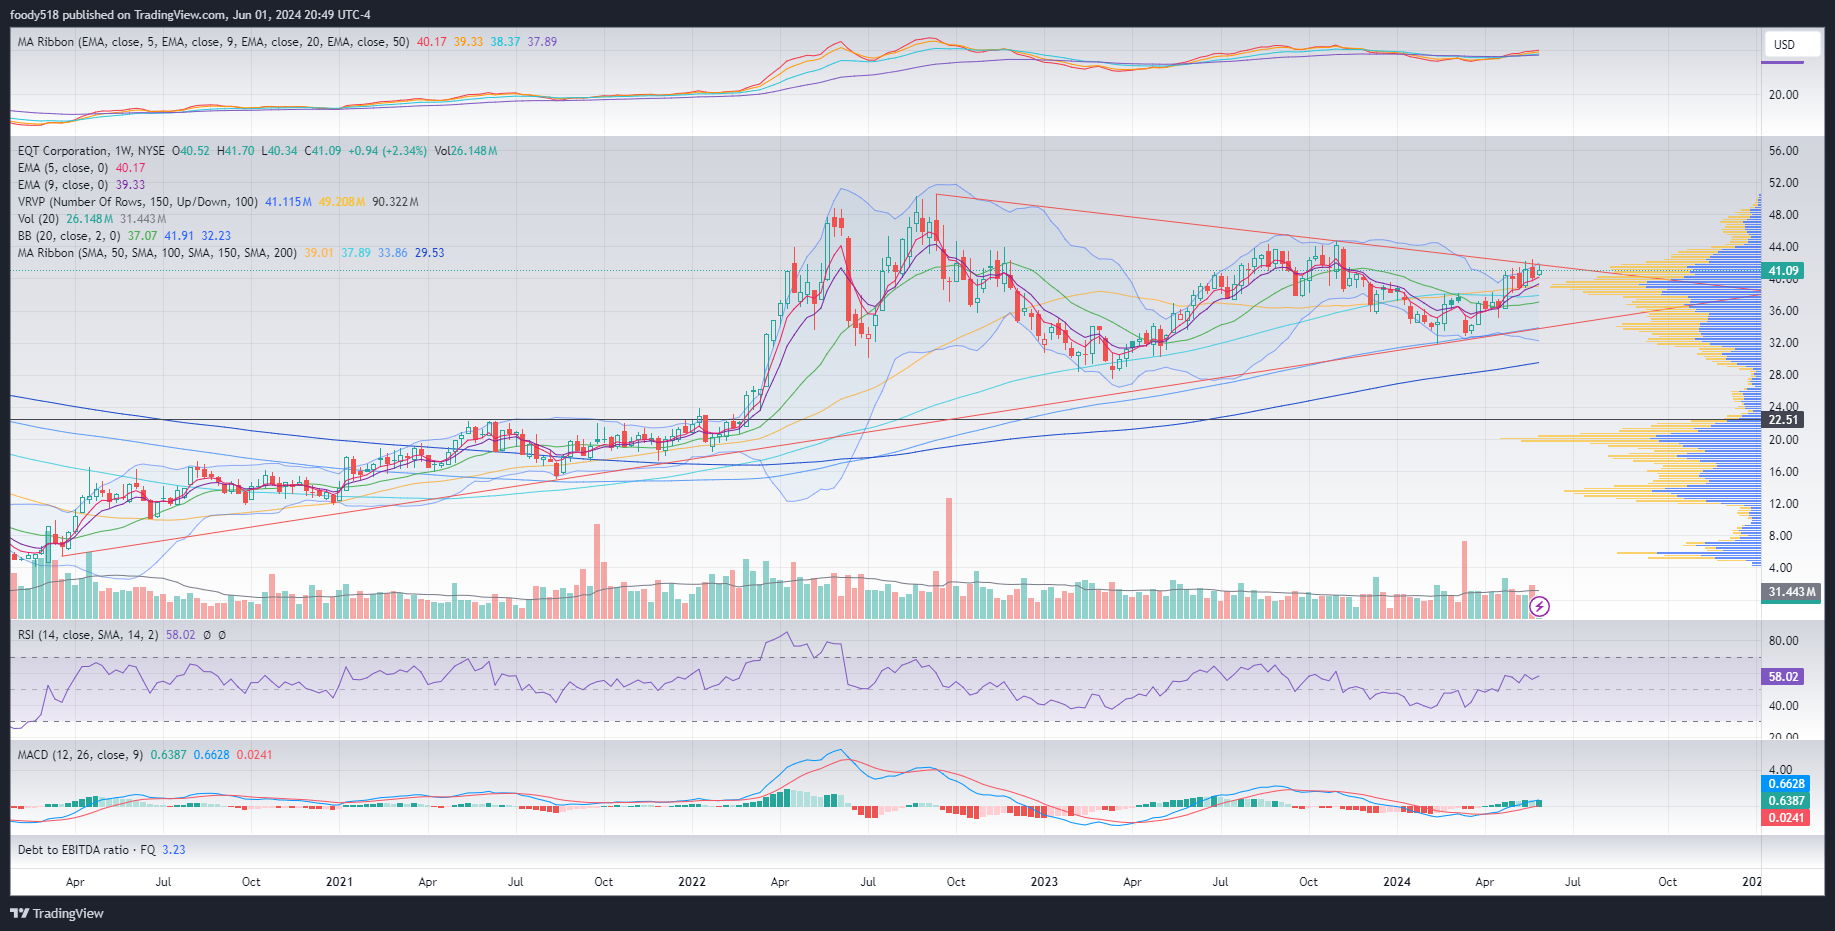Click the MA Ribbon EMA legend in top pane

(x=213, y=42)
